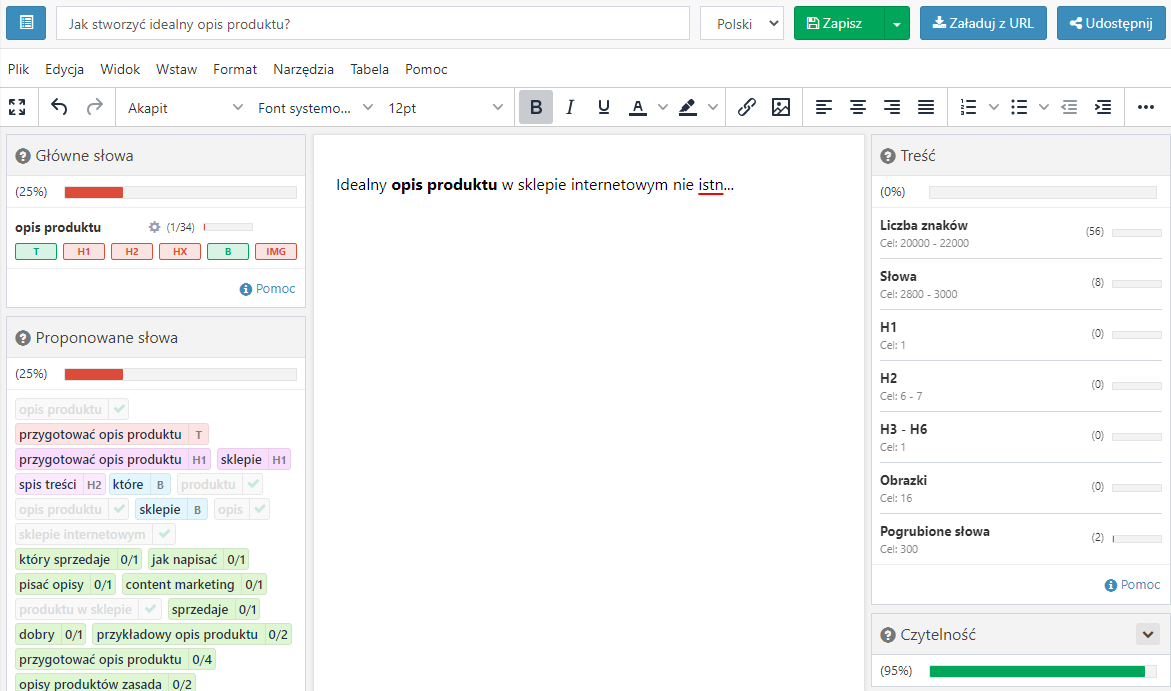The image size is (1171, 691).
Task: Insert a link using chain icon
Action: 746,108
